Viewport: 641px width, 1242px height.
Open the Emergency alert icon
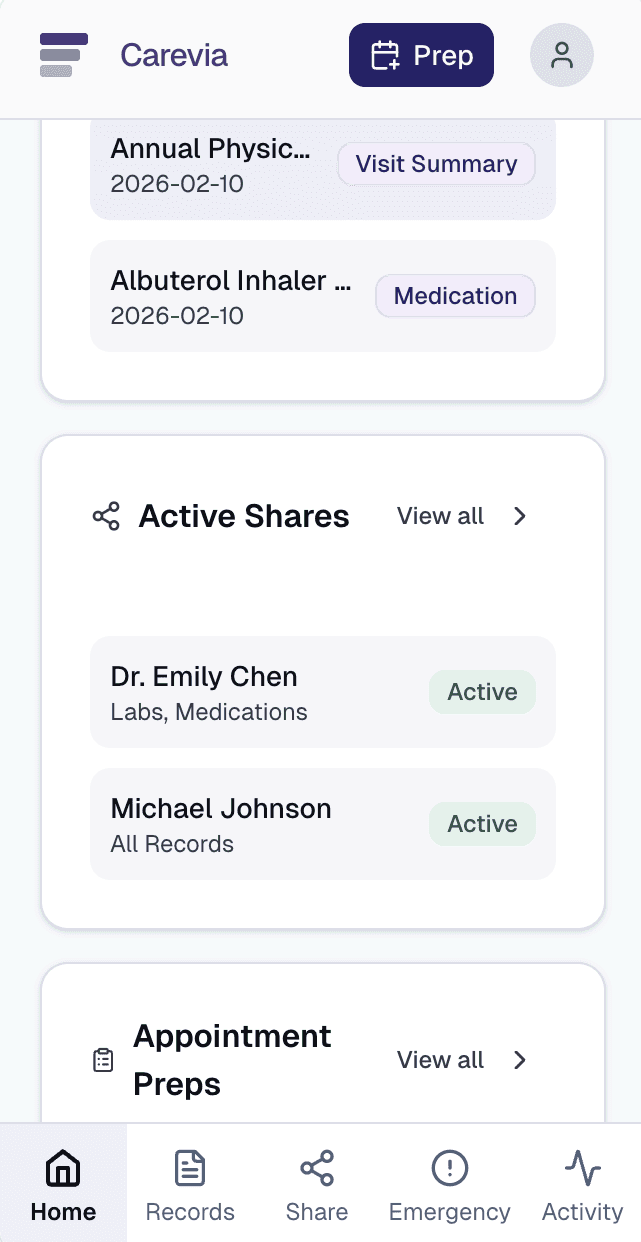click(x=450, y=1167)
